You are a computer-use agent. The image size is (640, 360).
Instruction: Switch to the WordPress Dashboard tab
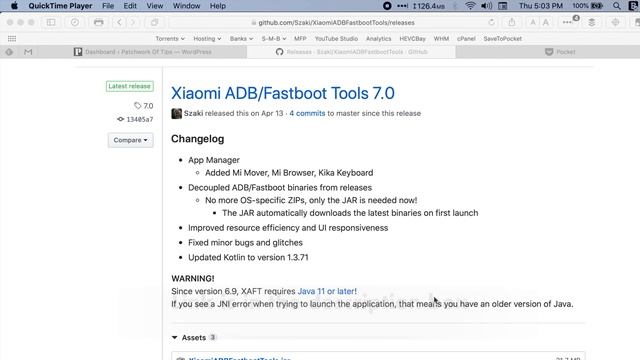tap(143, 52)
